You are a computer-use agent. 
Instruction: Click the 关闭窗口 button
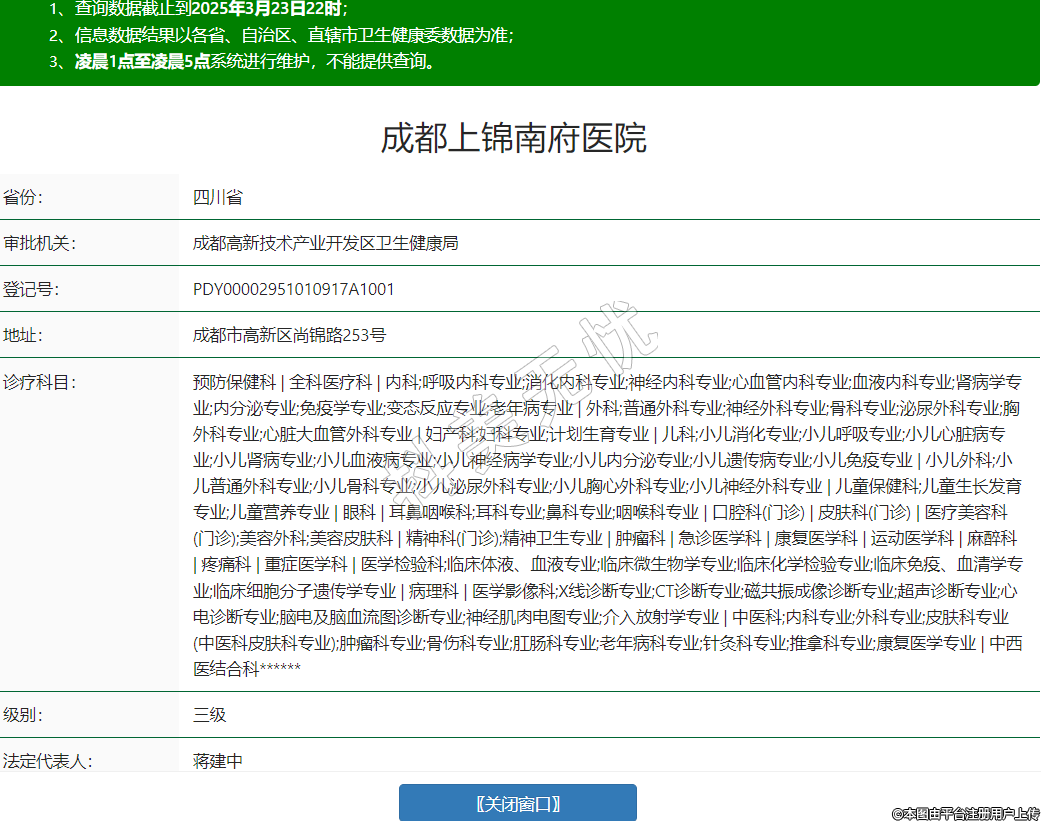tap(517, 803)
